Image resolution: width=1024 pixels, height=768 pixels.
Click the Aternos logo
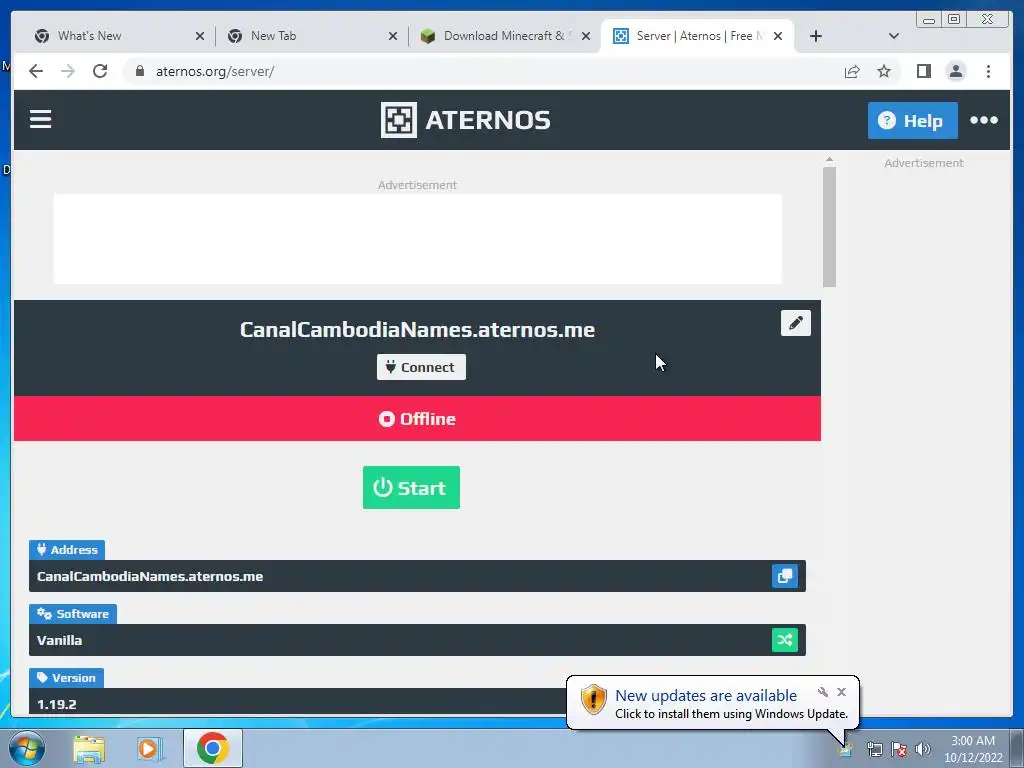[466, 120]
